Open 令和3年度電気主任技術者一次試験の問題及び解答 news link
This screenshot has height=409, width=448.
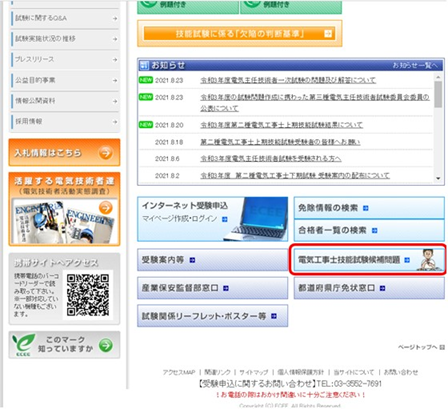point(288,80)
